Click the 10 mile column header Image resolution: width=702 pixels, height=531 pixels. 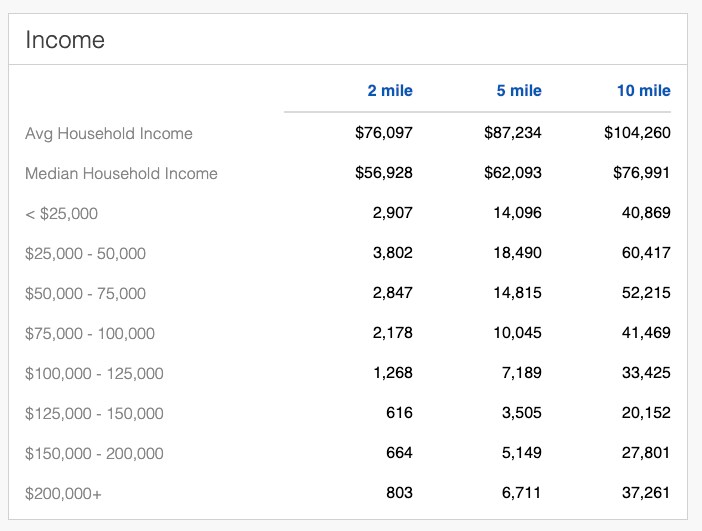click(x=643, y=91)
